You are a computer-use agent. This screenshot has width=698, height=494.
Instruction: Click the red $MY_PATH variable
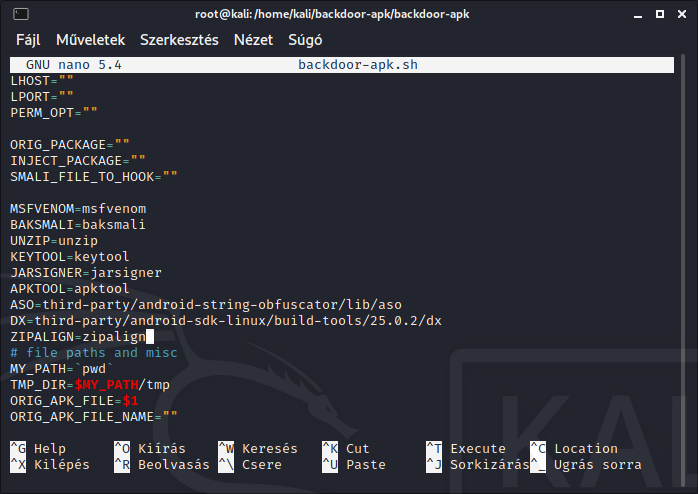106,384
